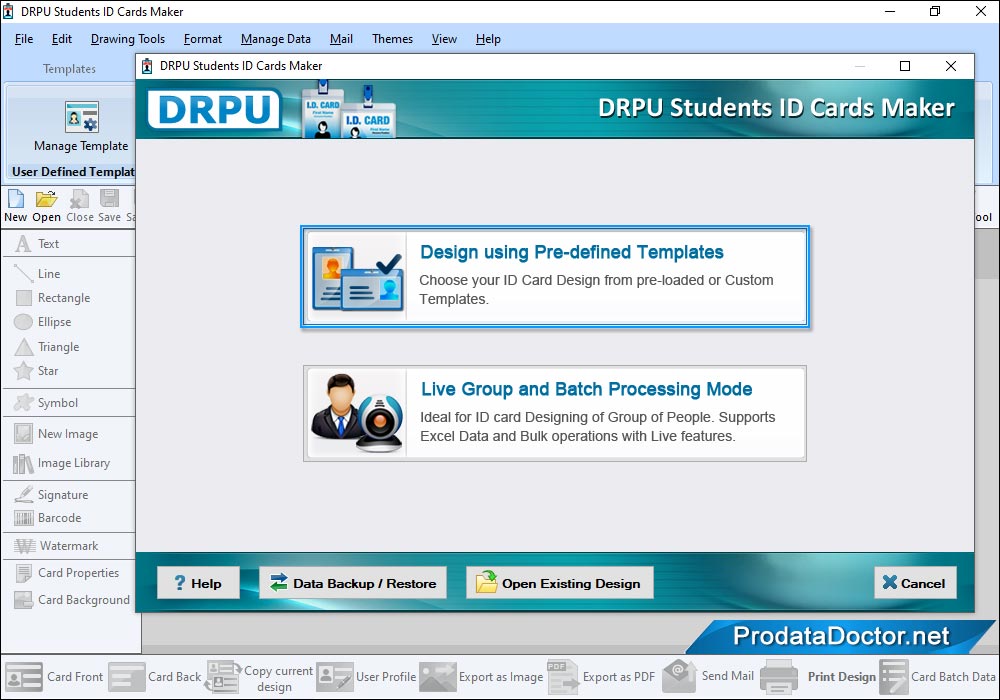Open the Themes menu
Image resolution: width=1000 pixels, height=700 pixels.
click(392, 39)
